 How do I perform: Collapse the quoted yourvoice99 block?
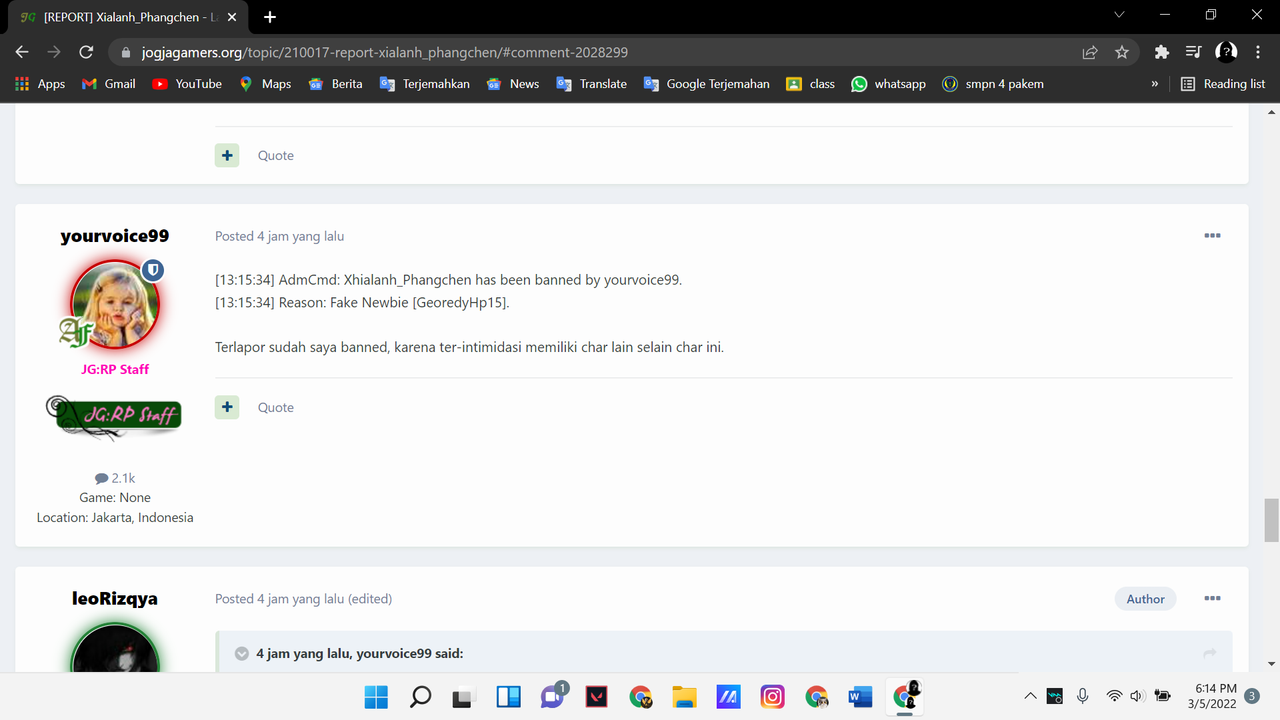[x=241, y=654]
